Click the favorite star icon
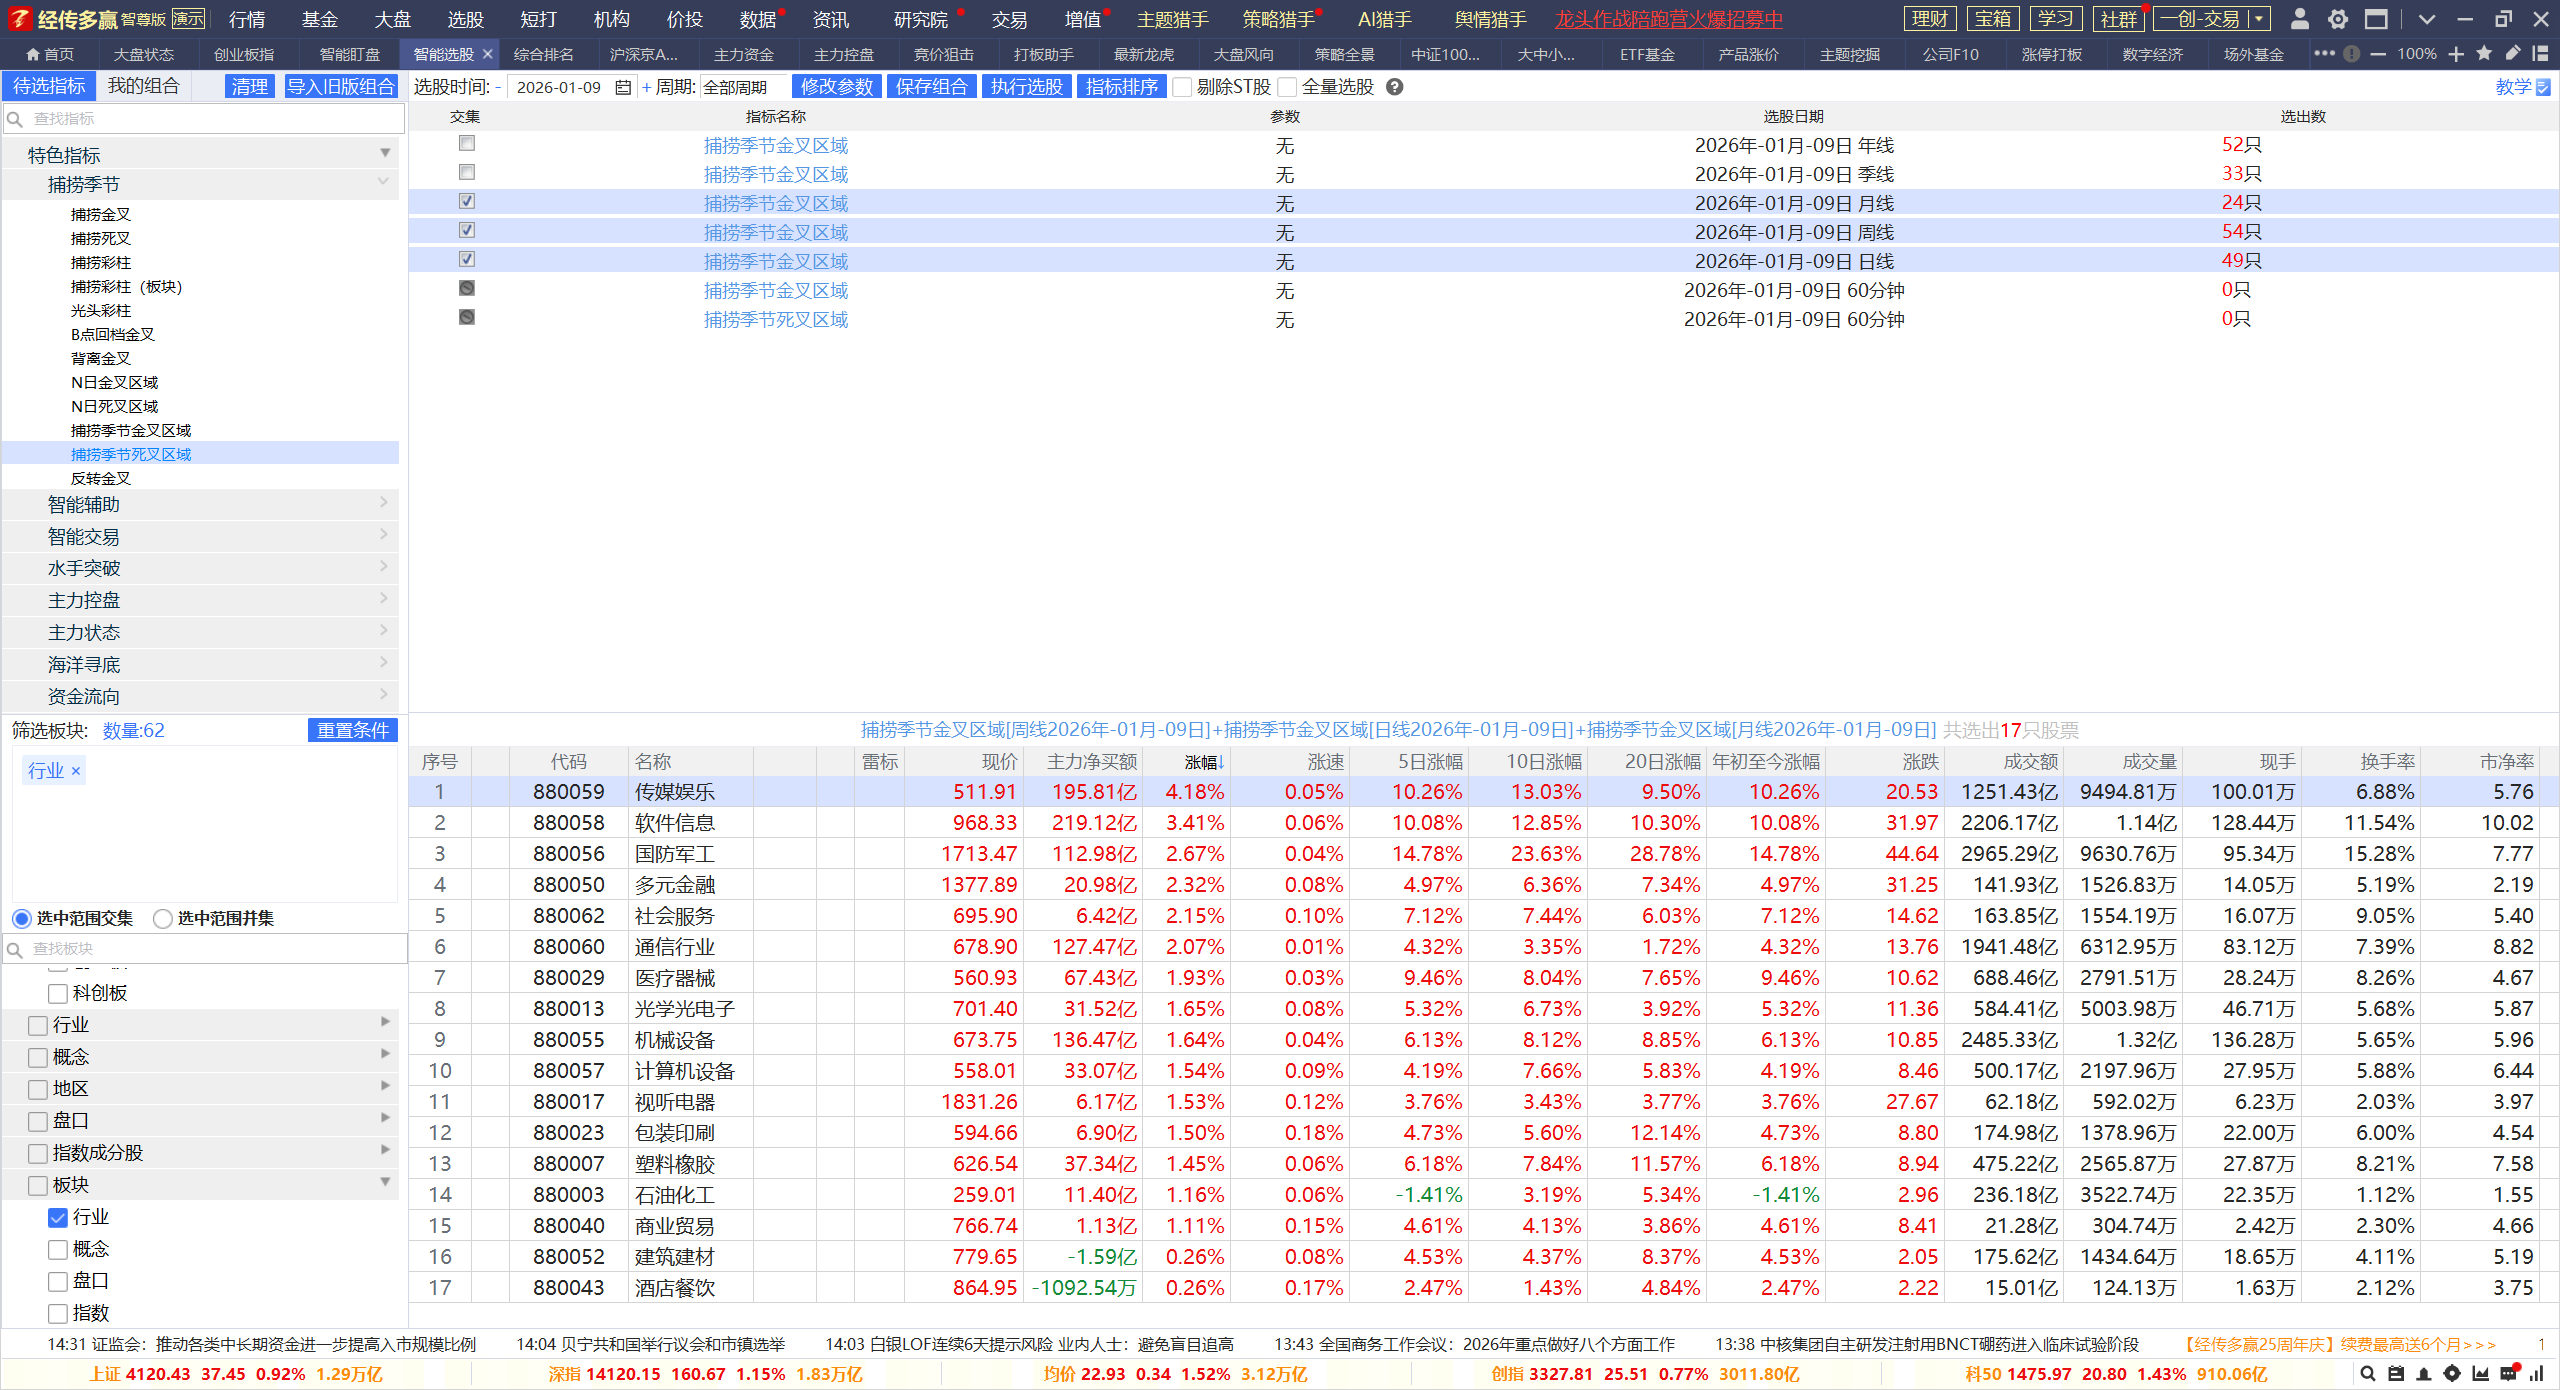Viewport: 2560px width, 1390px height. 2484,54
